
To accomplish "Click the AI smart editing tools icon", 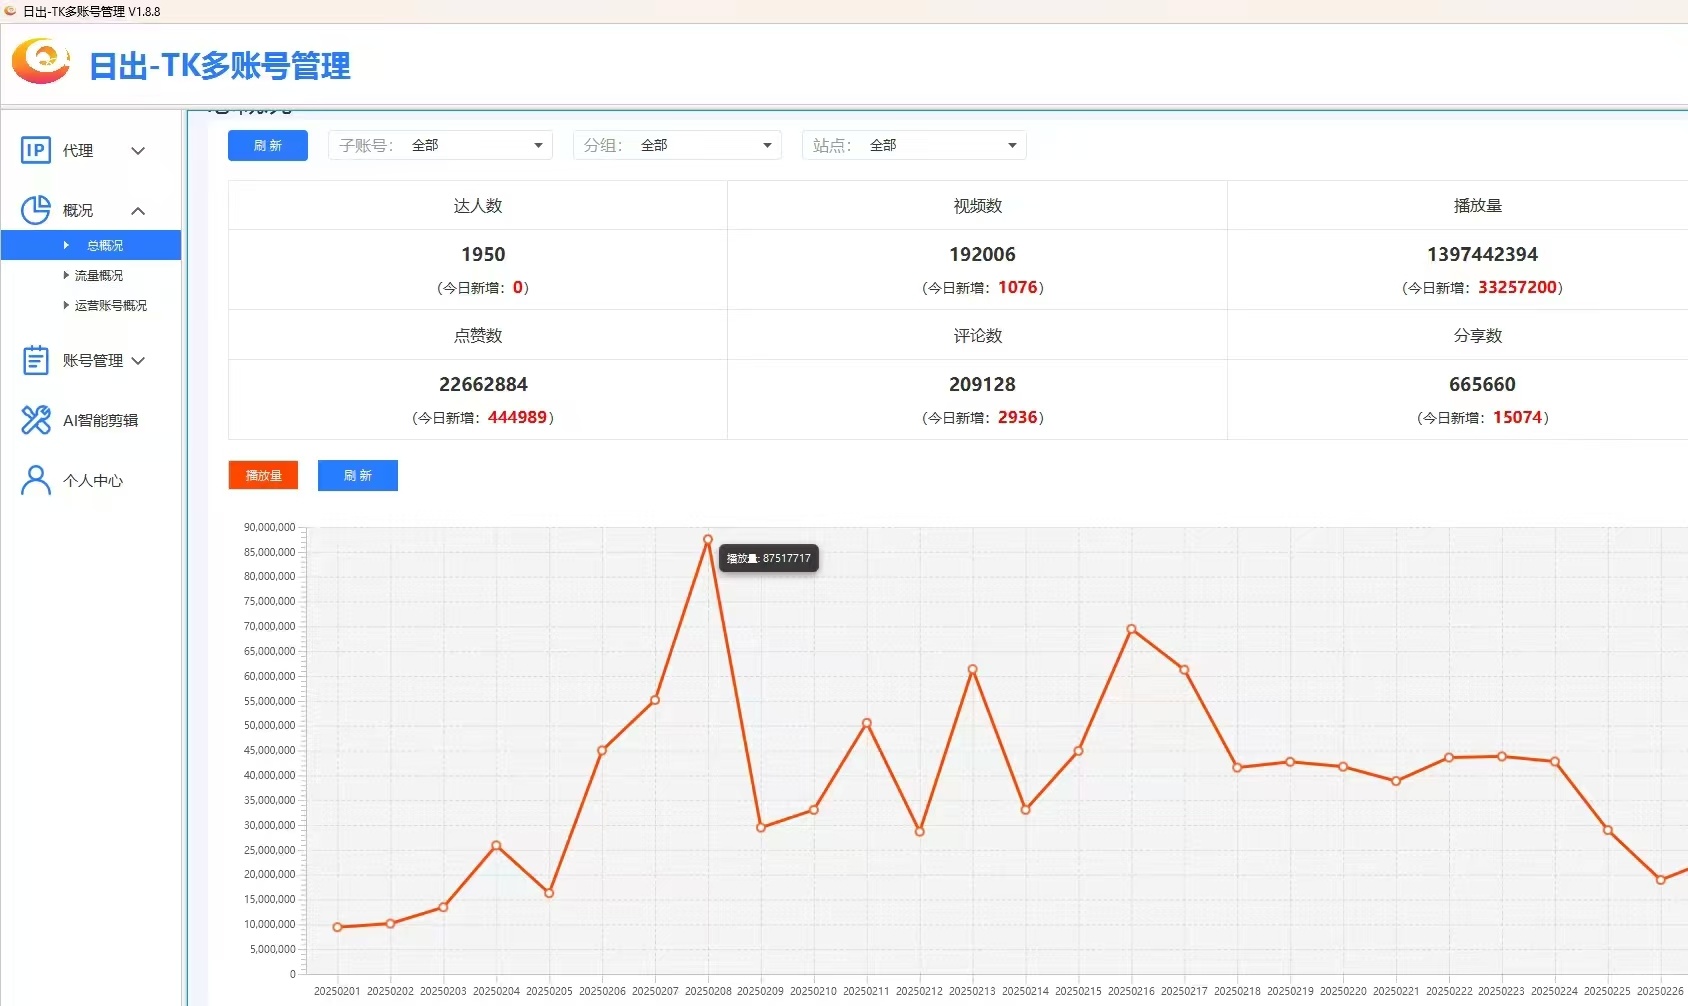I will (36, 420).
